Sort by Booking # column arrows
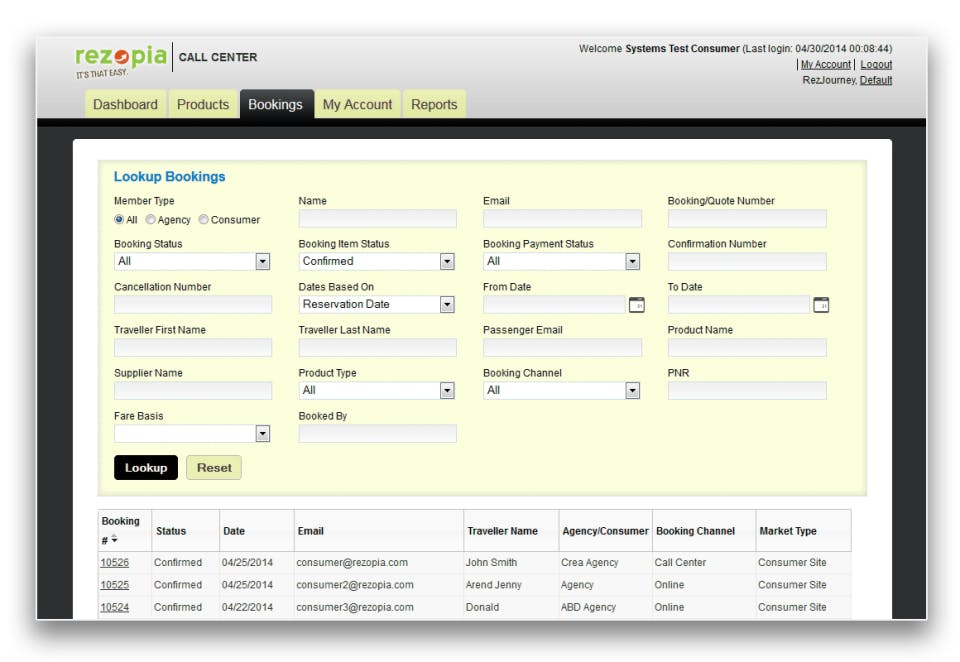The width and height of the screenshot is (960, 662). 114,540
